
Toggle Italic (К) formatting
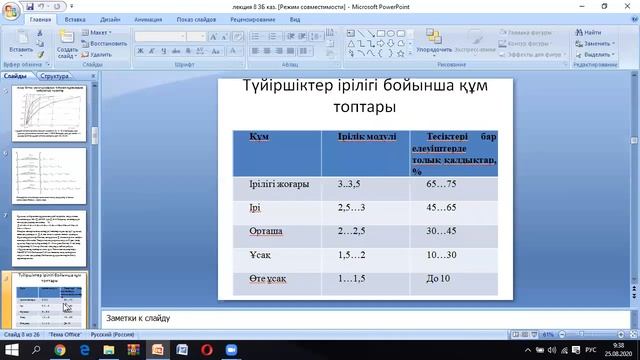[x=151, y=51]
